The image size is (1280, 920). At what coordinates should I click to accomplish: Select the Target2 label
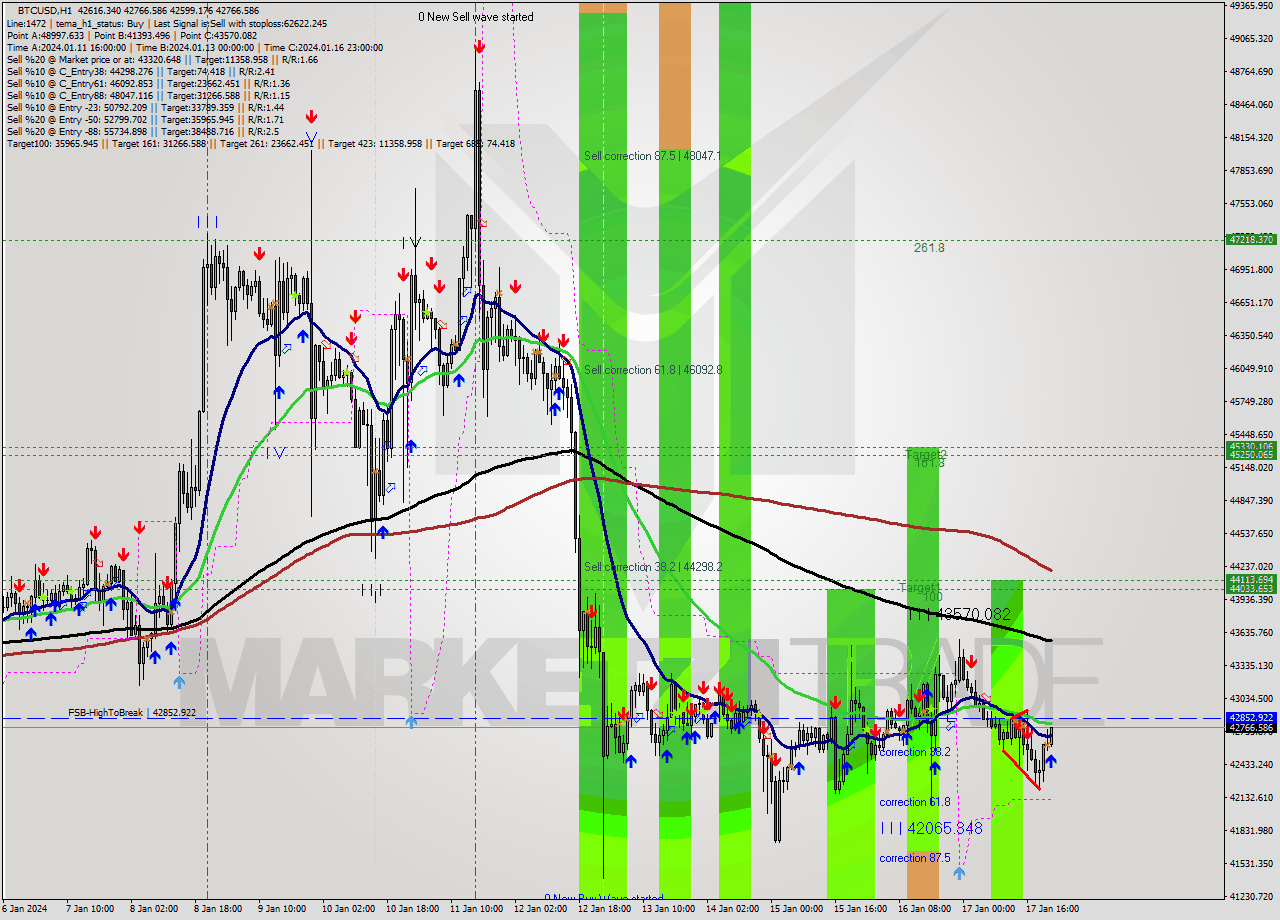click(x=926, y=454)
